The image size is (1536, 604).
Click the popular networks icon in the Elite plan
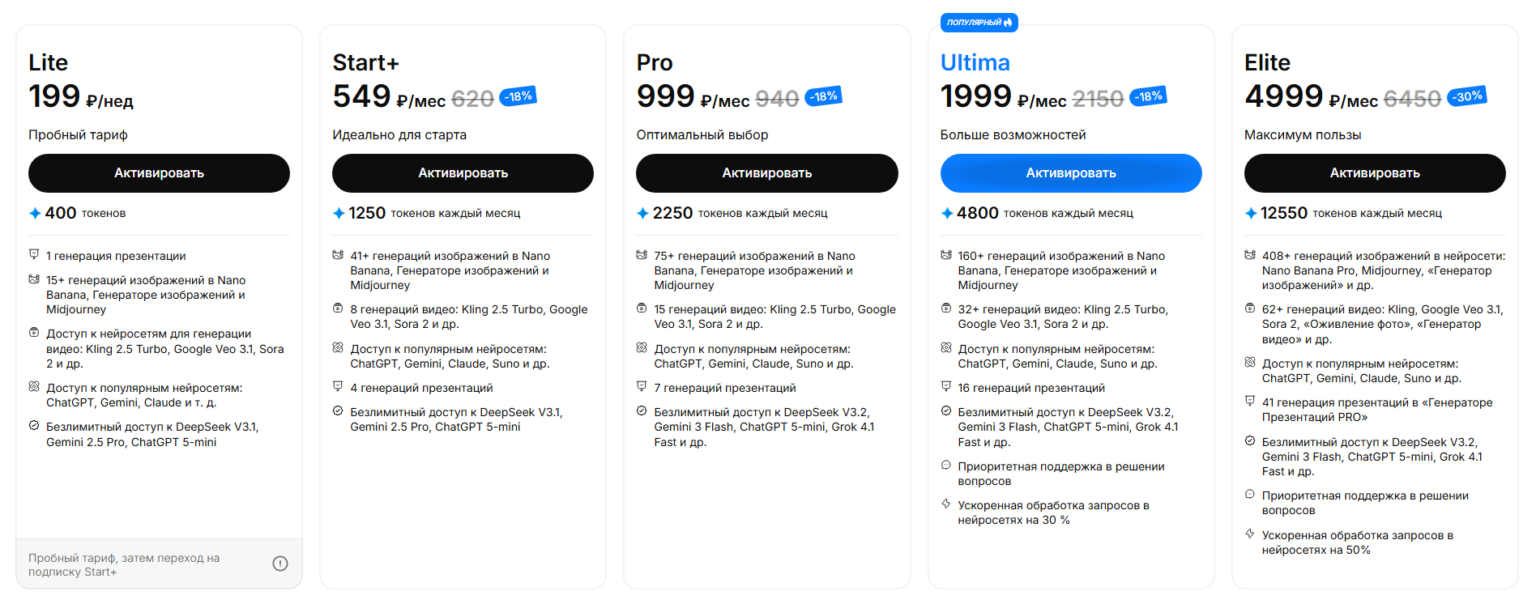coord(1250,364)
